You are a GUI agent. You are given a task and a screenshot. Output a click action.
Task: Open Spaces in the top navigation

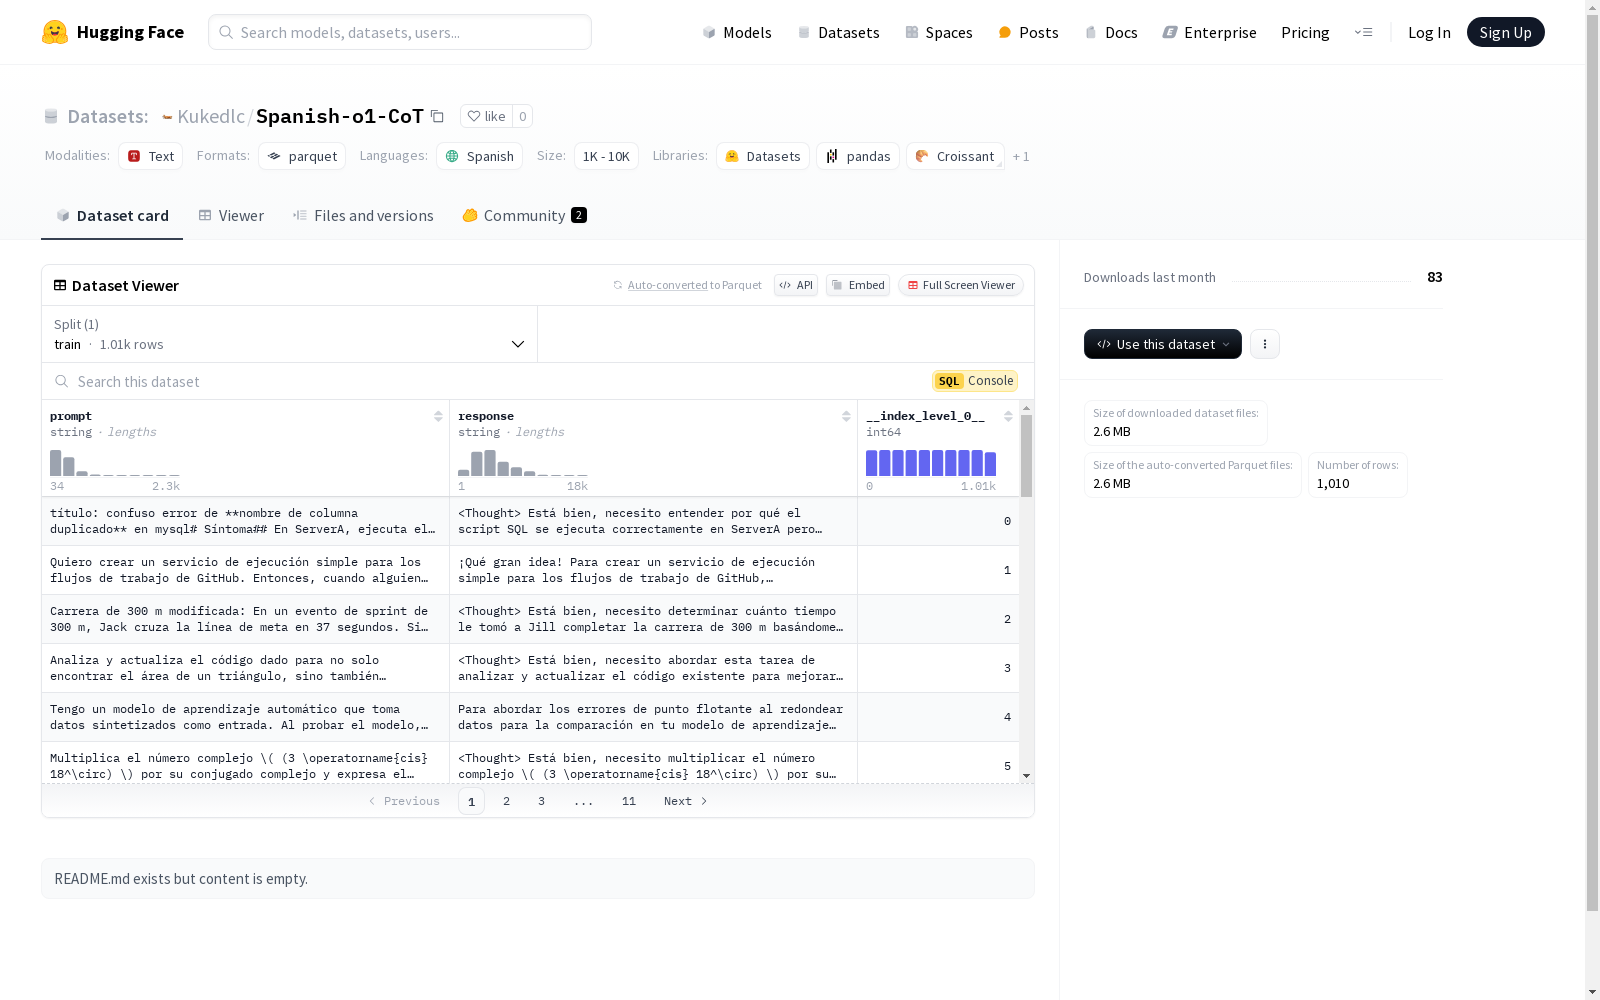coord(939,32)
